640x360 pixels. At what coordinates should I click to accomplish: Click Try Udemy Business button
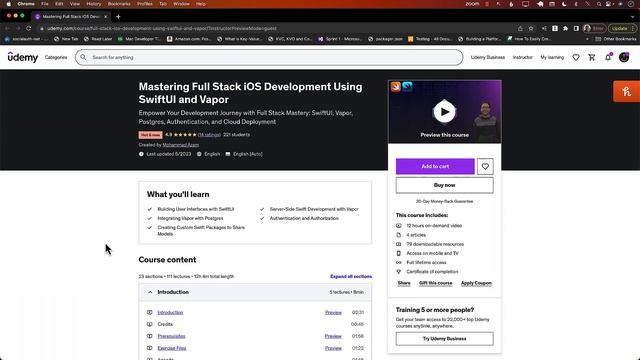click(x=444, y=338)
